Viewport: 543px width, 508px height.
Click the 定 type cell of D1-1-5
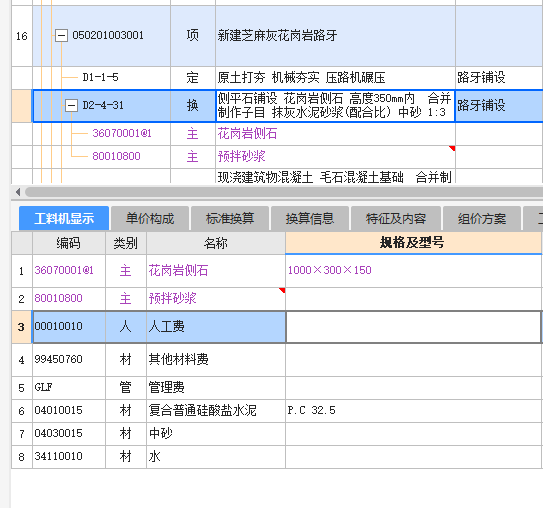(193, 78)
